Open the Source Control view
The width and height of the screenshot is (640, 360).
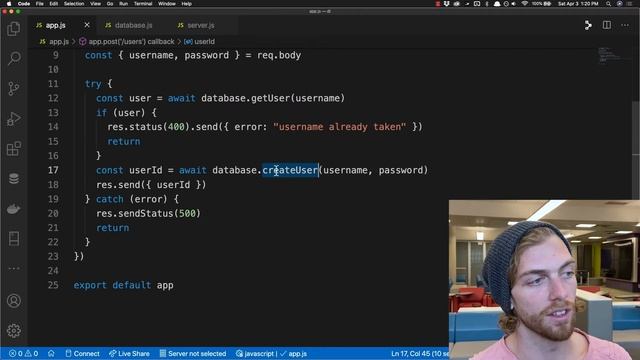click(x=13, y=88)
